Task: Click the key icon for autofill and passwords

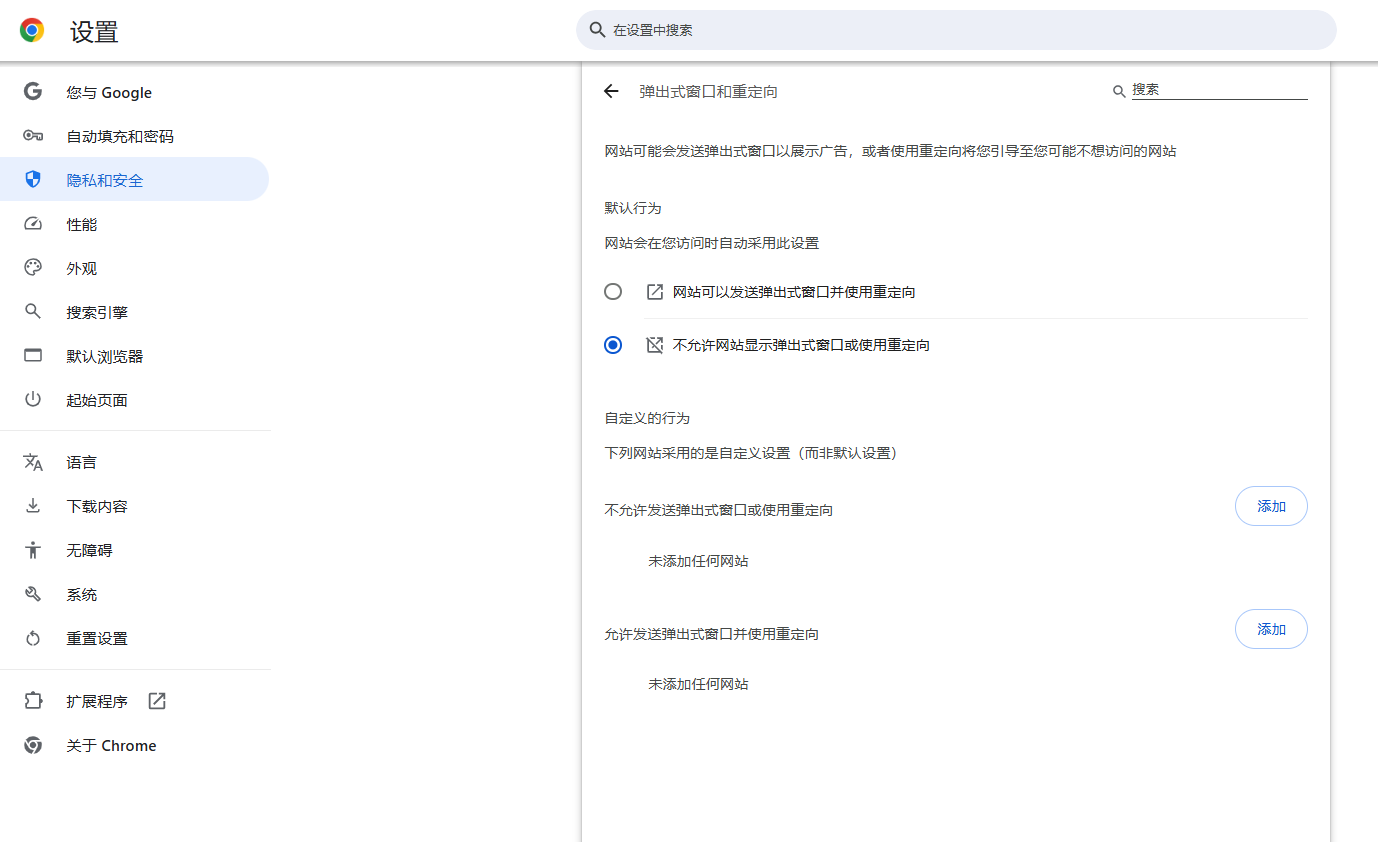Action: tap(33, 136)
